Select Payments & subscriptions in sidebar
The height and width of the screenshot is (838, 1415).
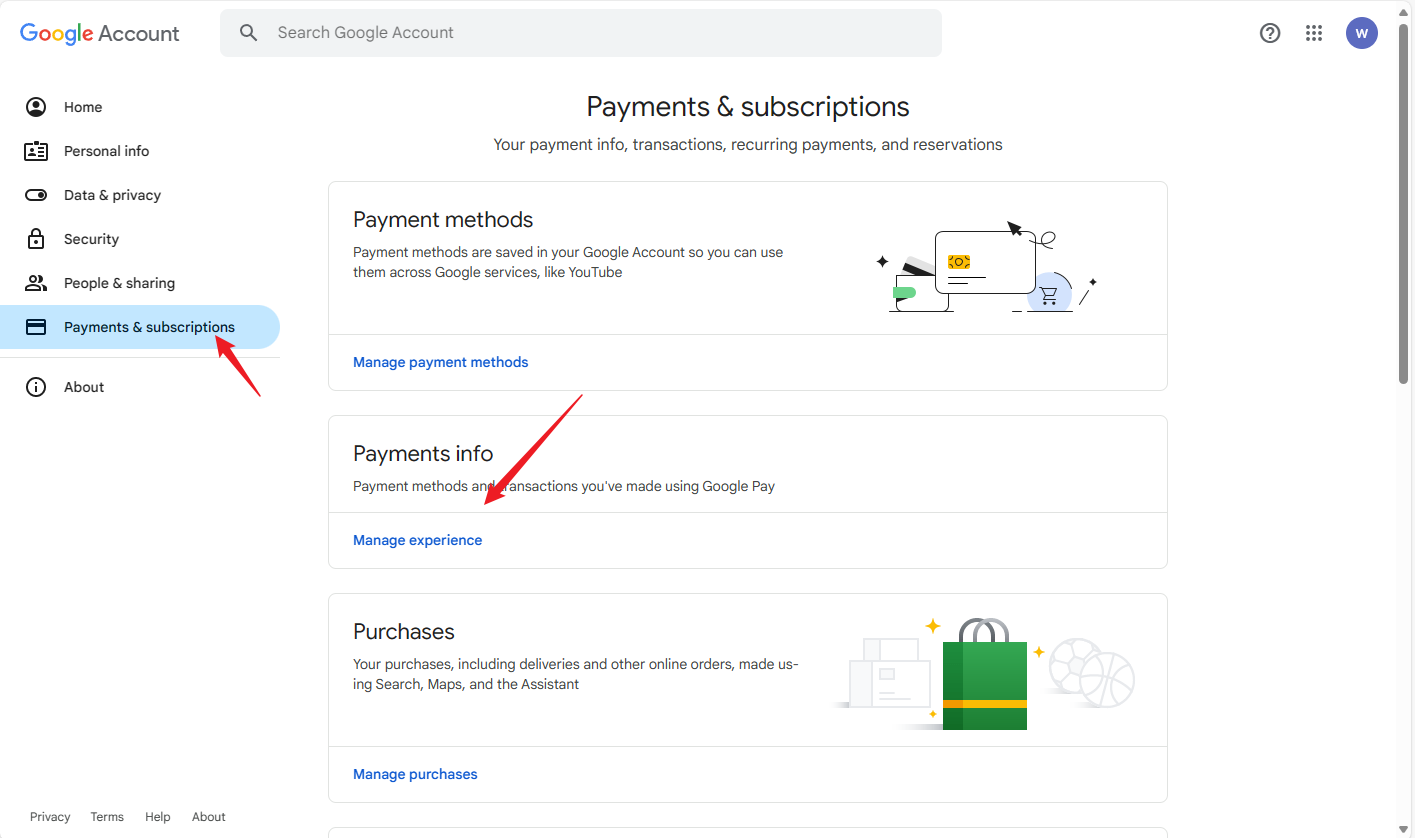[x=149, y=327]
